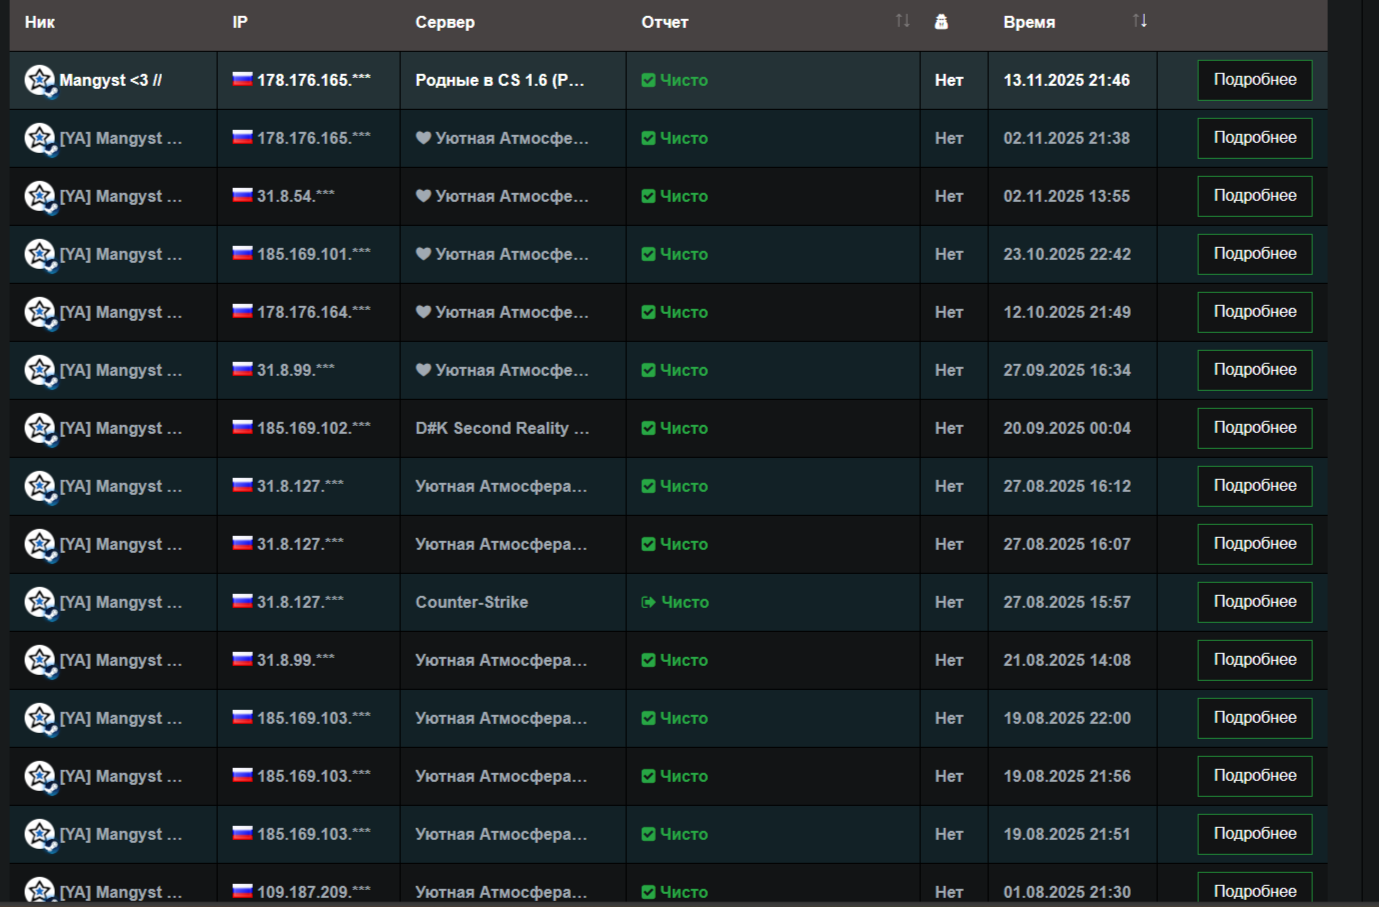Click the Родные в CS 1.6 server name
Viewport: 1379px width, 907px height.
point(499,80)
